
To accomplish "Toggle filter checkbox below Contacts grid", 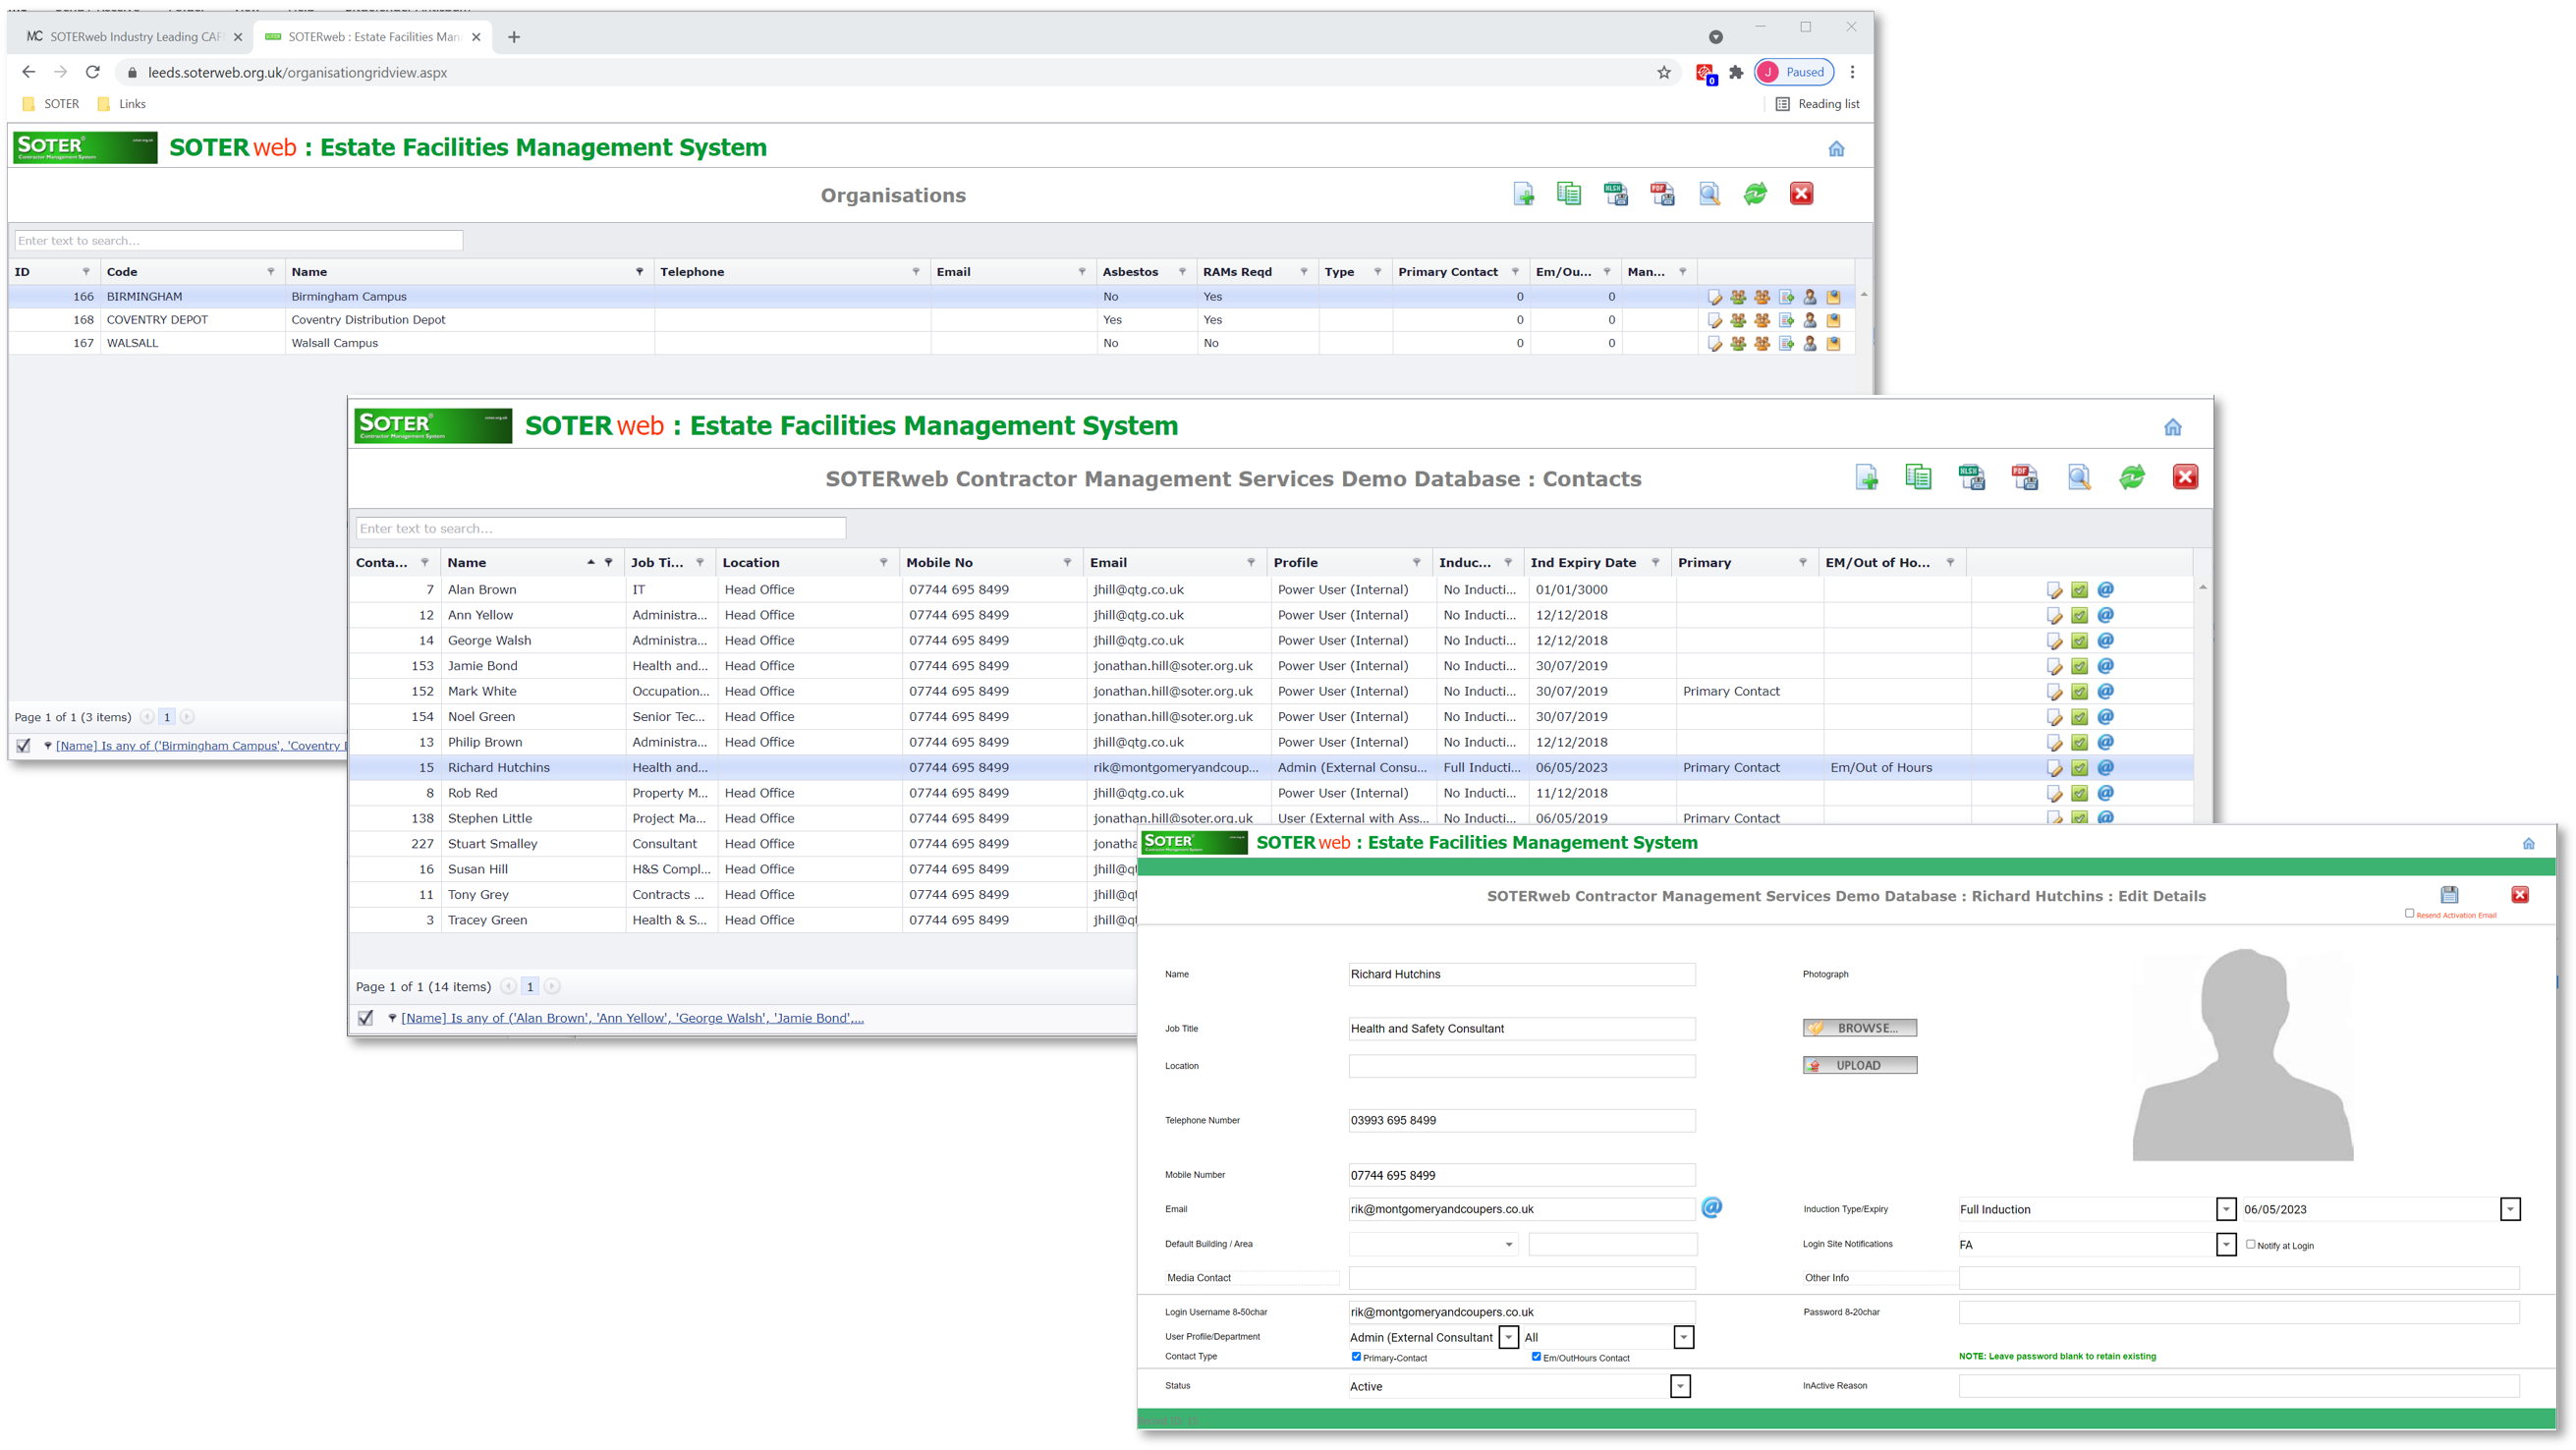I will (x=365, y=1018).
